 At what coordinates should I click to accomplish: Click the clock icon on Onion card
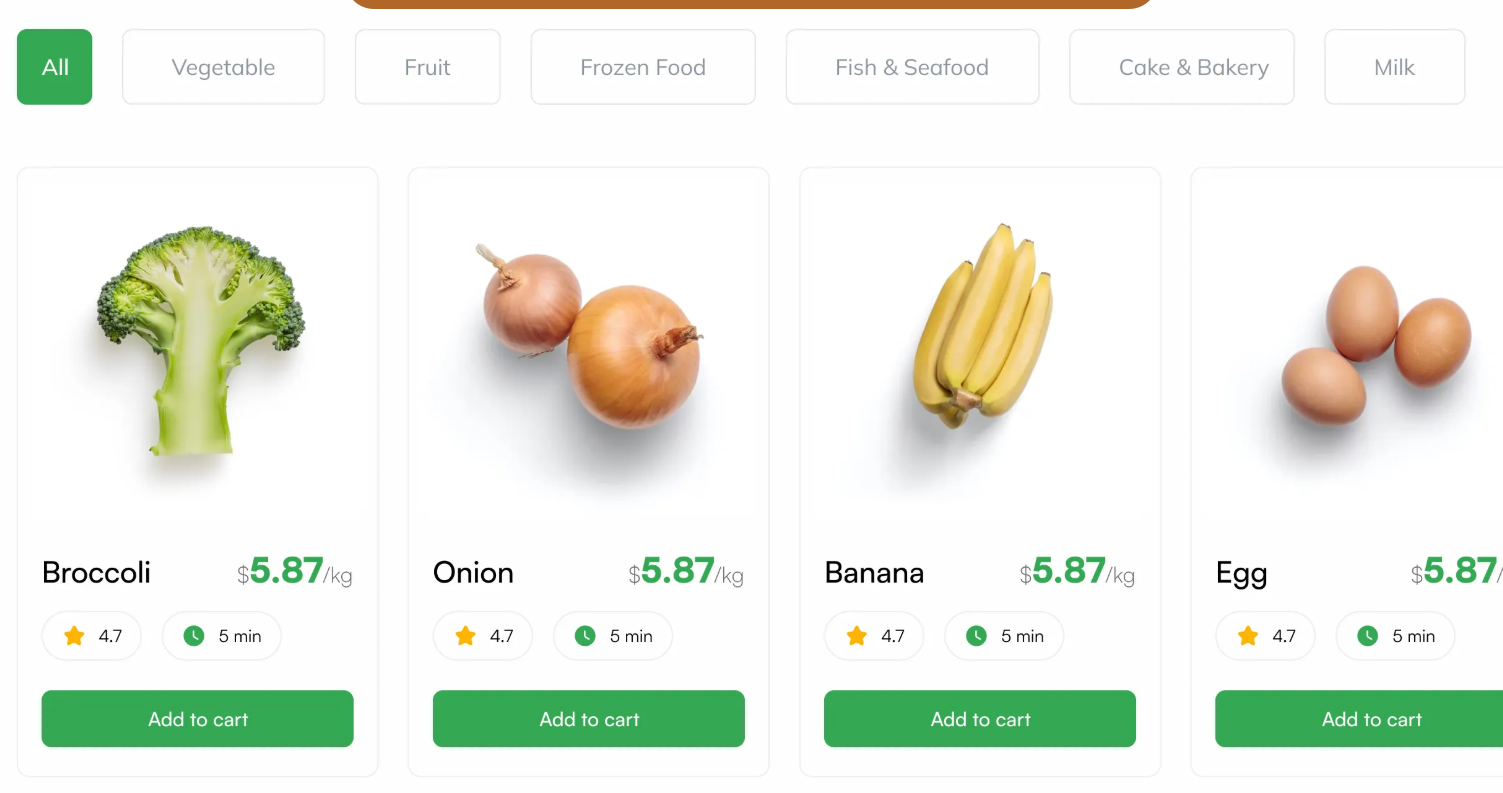coord(585,636)
